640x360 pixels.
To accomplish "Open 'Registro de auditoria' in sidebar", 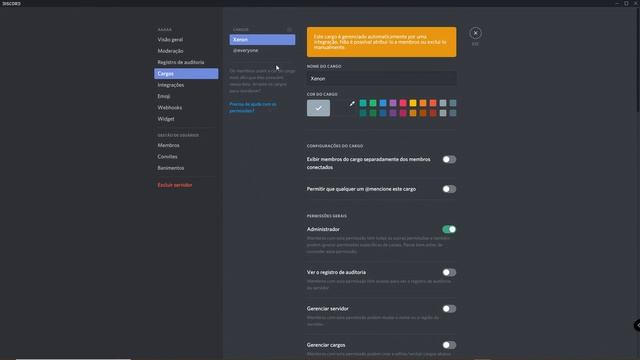I will pos(186,62).
